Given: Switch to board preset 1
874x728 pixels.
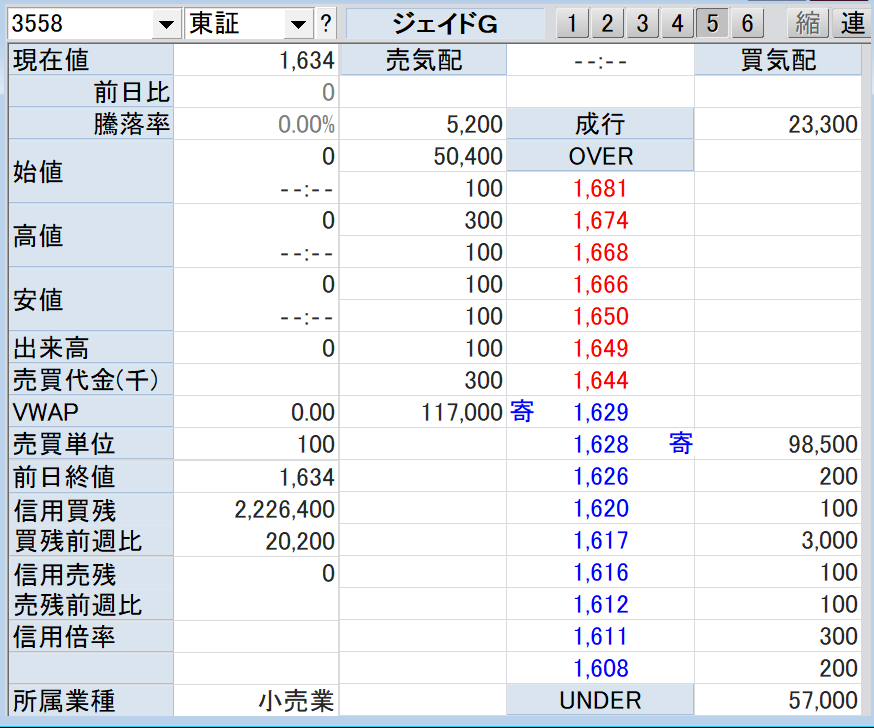Looking at the screenshot, I should [571, 23].
